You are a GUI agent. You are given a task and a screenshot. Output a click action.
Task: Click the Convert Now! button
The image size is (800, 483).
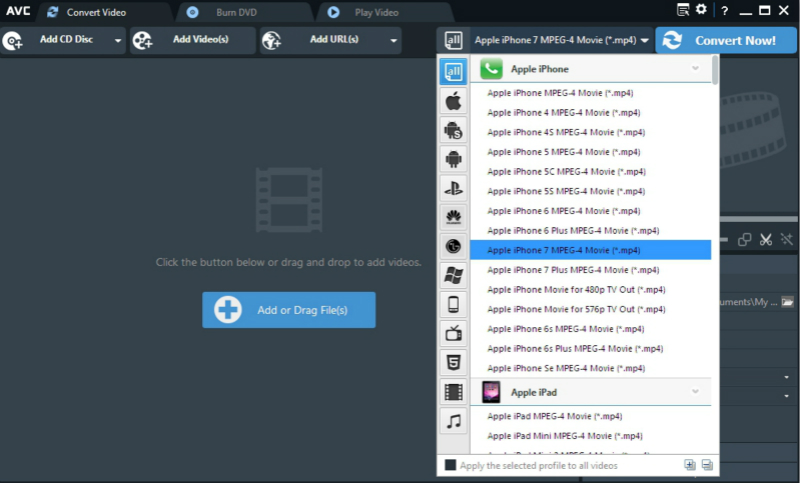(x=726, y=40)
